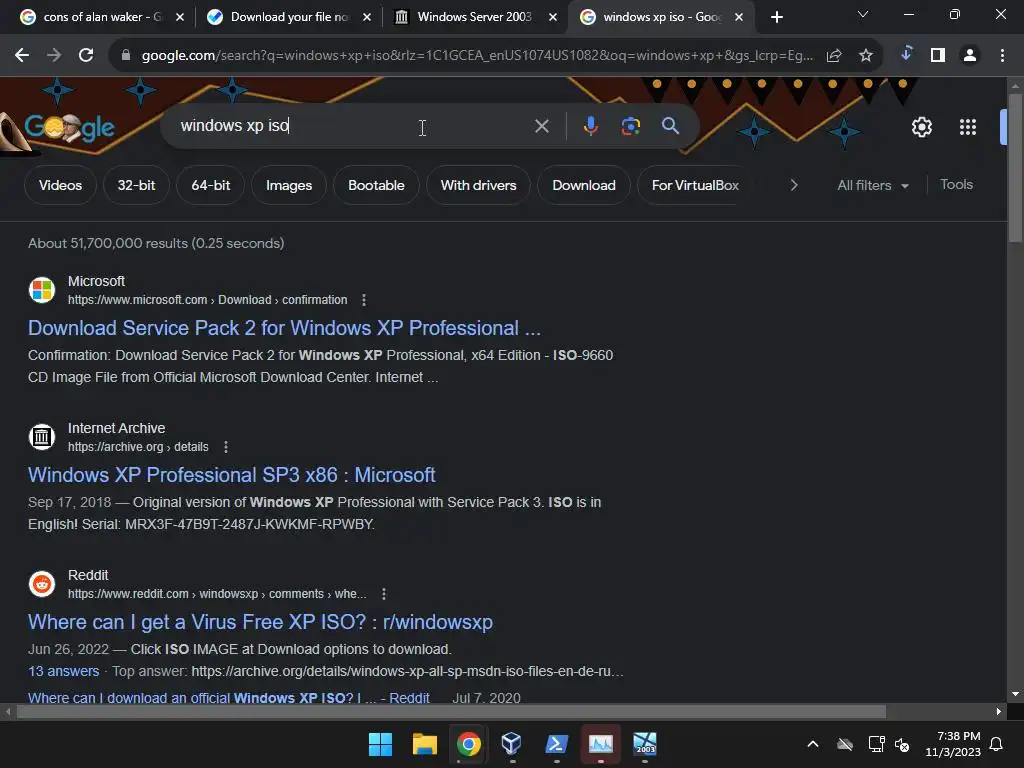Start voice search with microphone icon
The image size is (1024, 768).
[x=590, y=125]
